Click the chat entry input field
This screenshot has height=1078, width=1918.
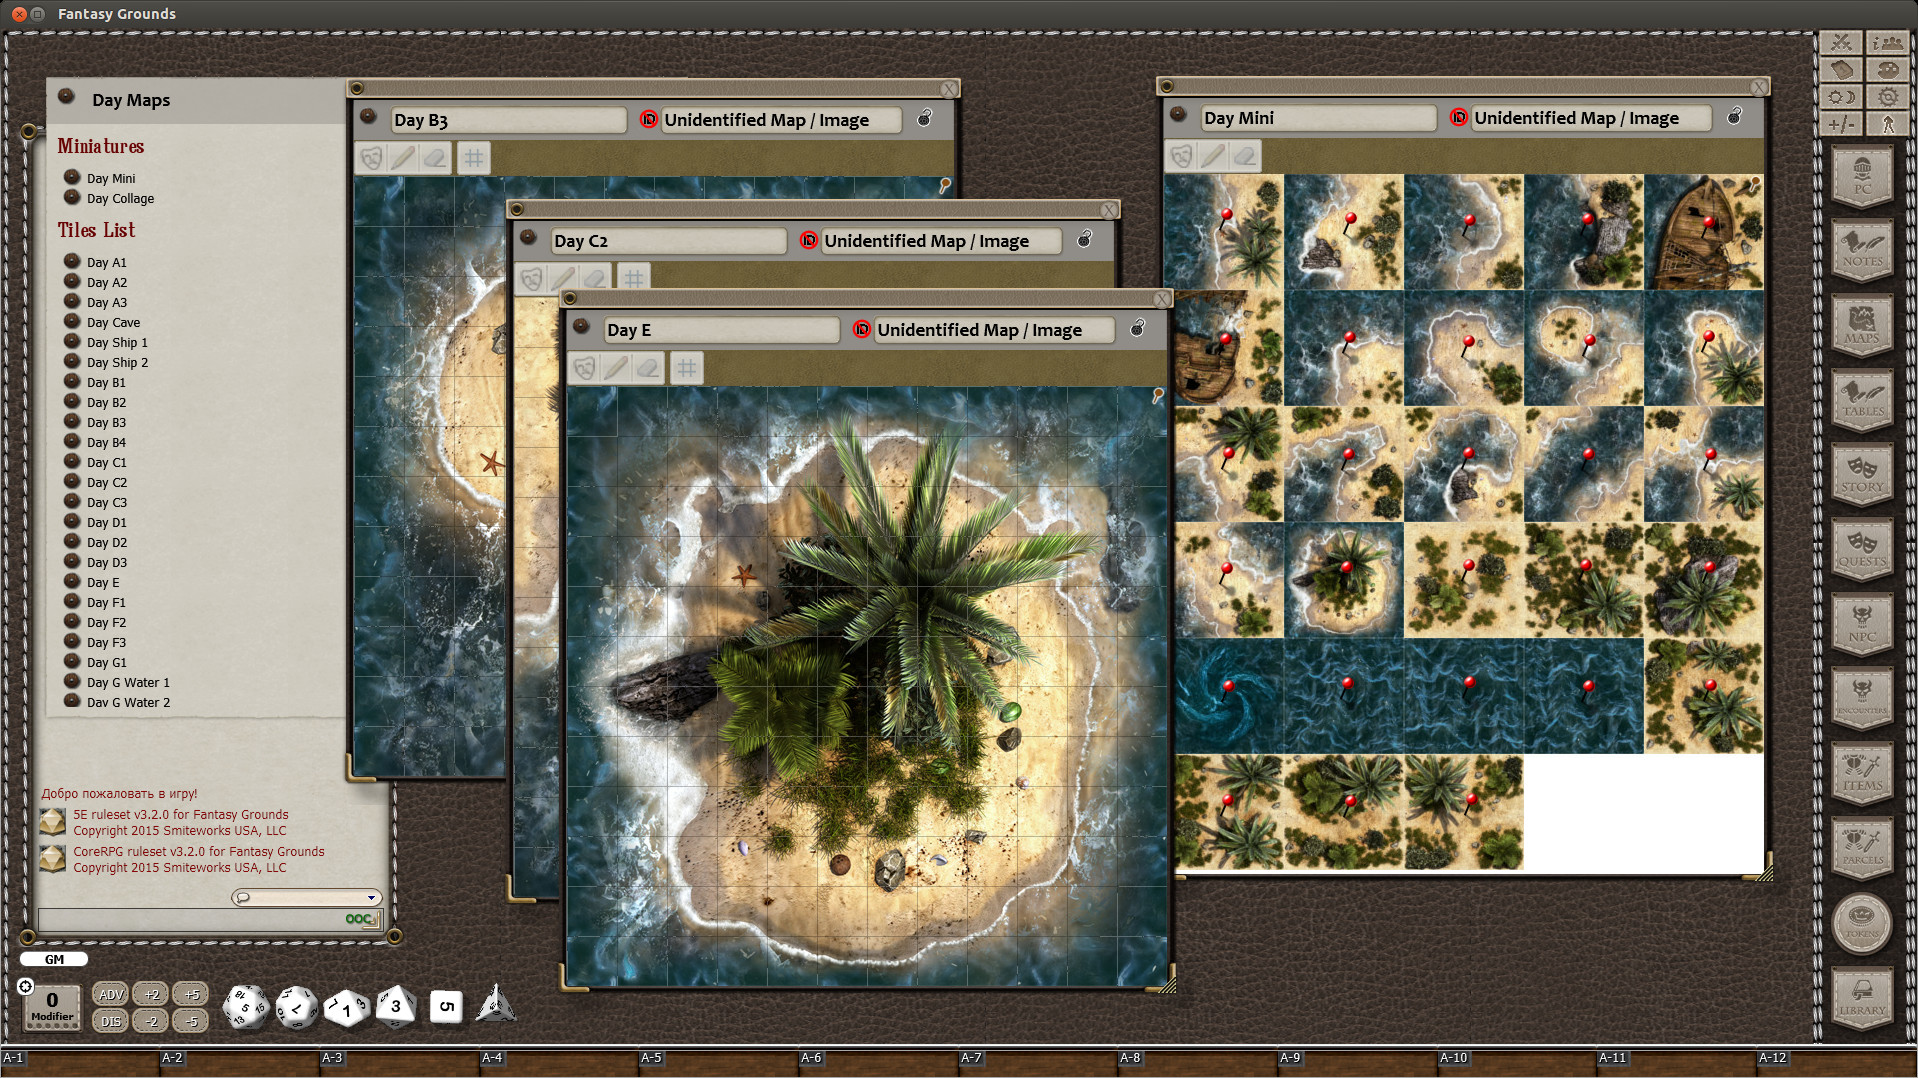click(x=190, y=919)
